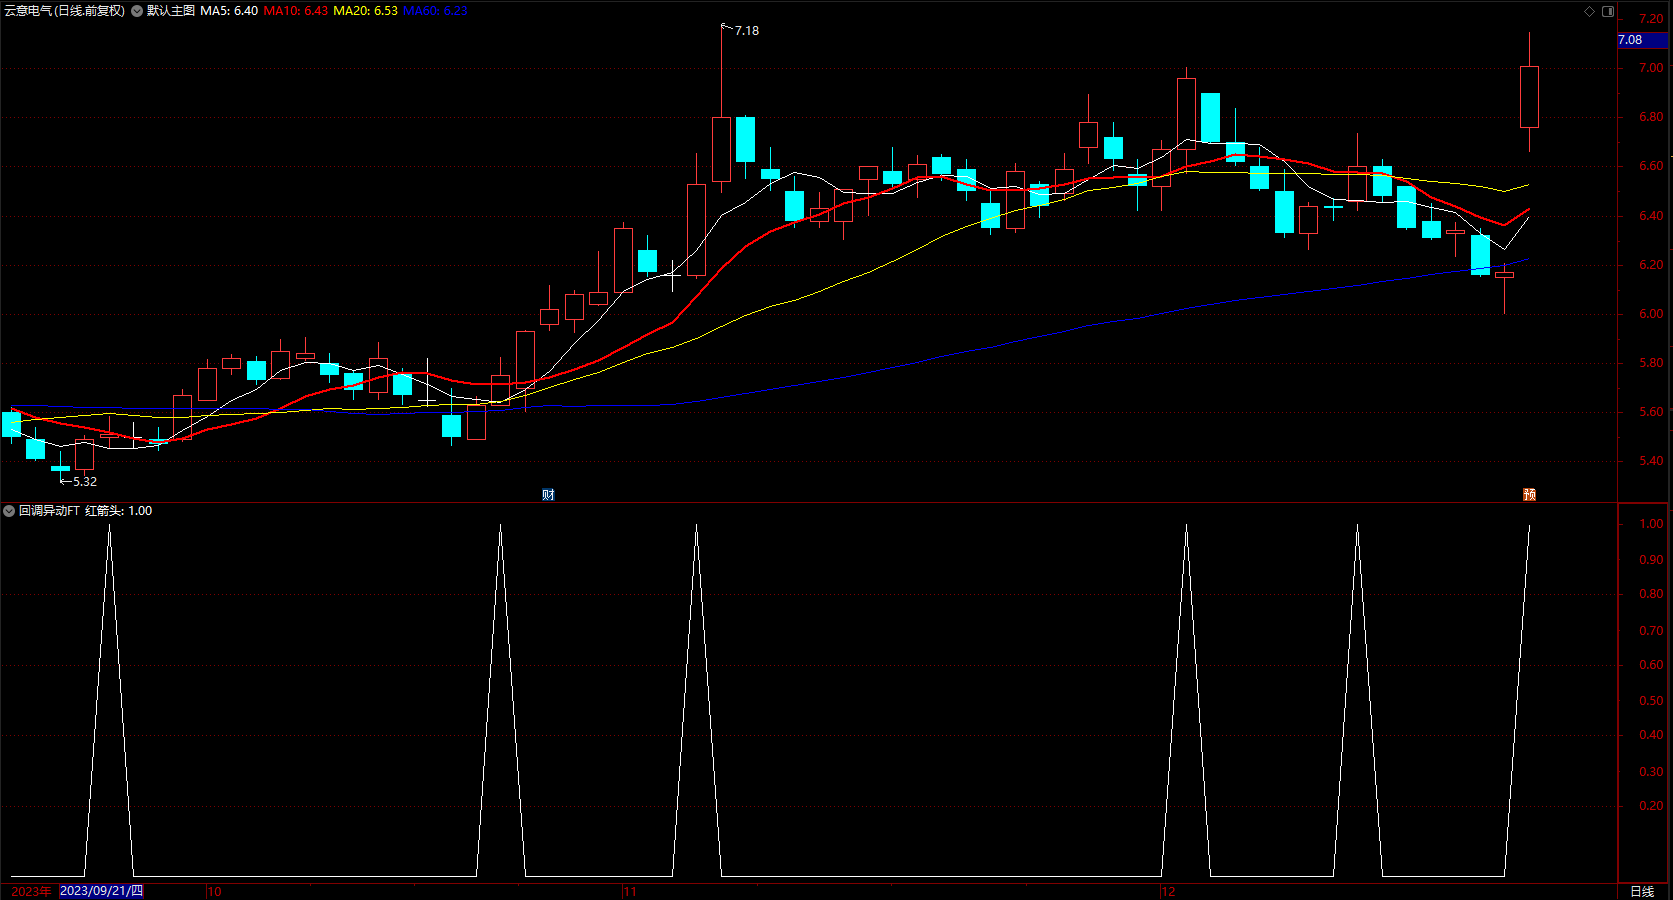Screen dimensions: 1673x900
Task: Click the diamond icon at top right
Action: pos(1589,11)
